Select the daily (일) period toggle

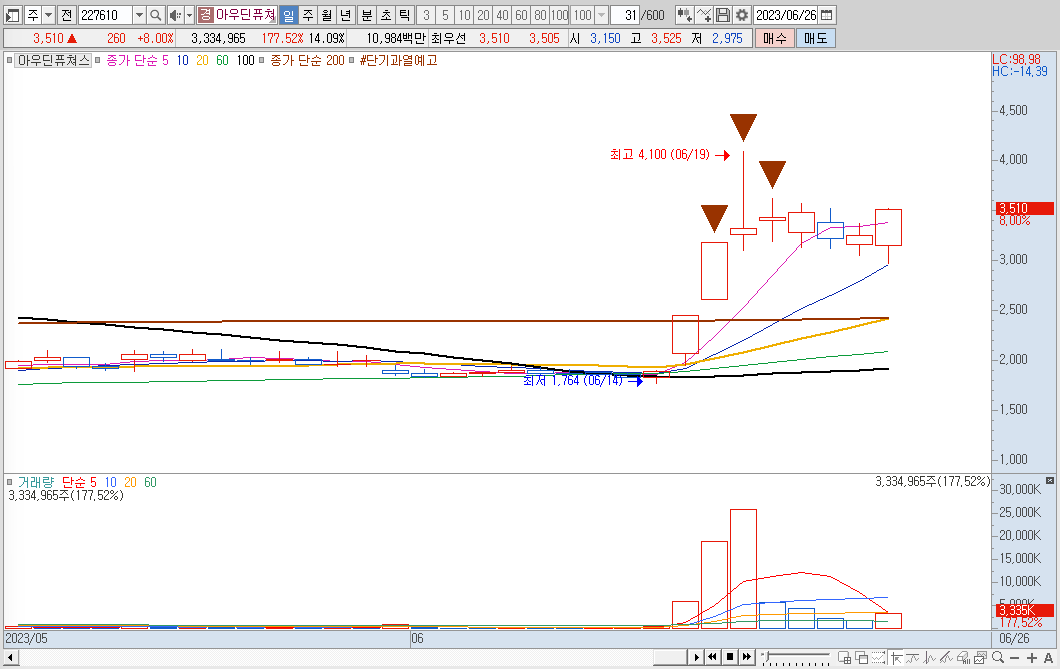coord(289,15)
